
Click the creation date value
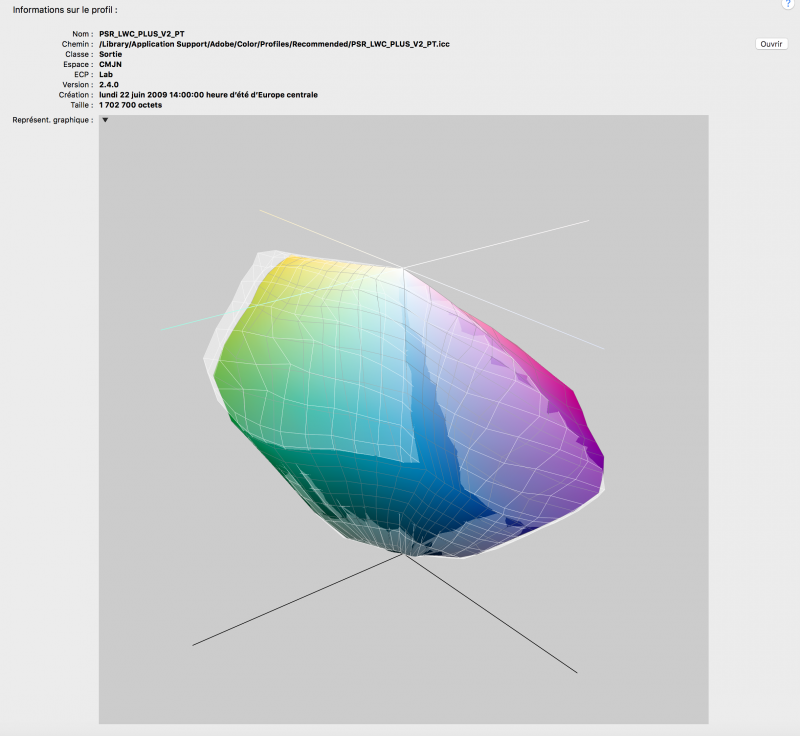pos(208,95)
